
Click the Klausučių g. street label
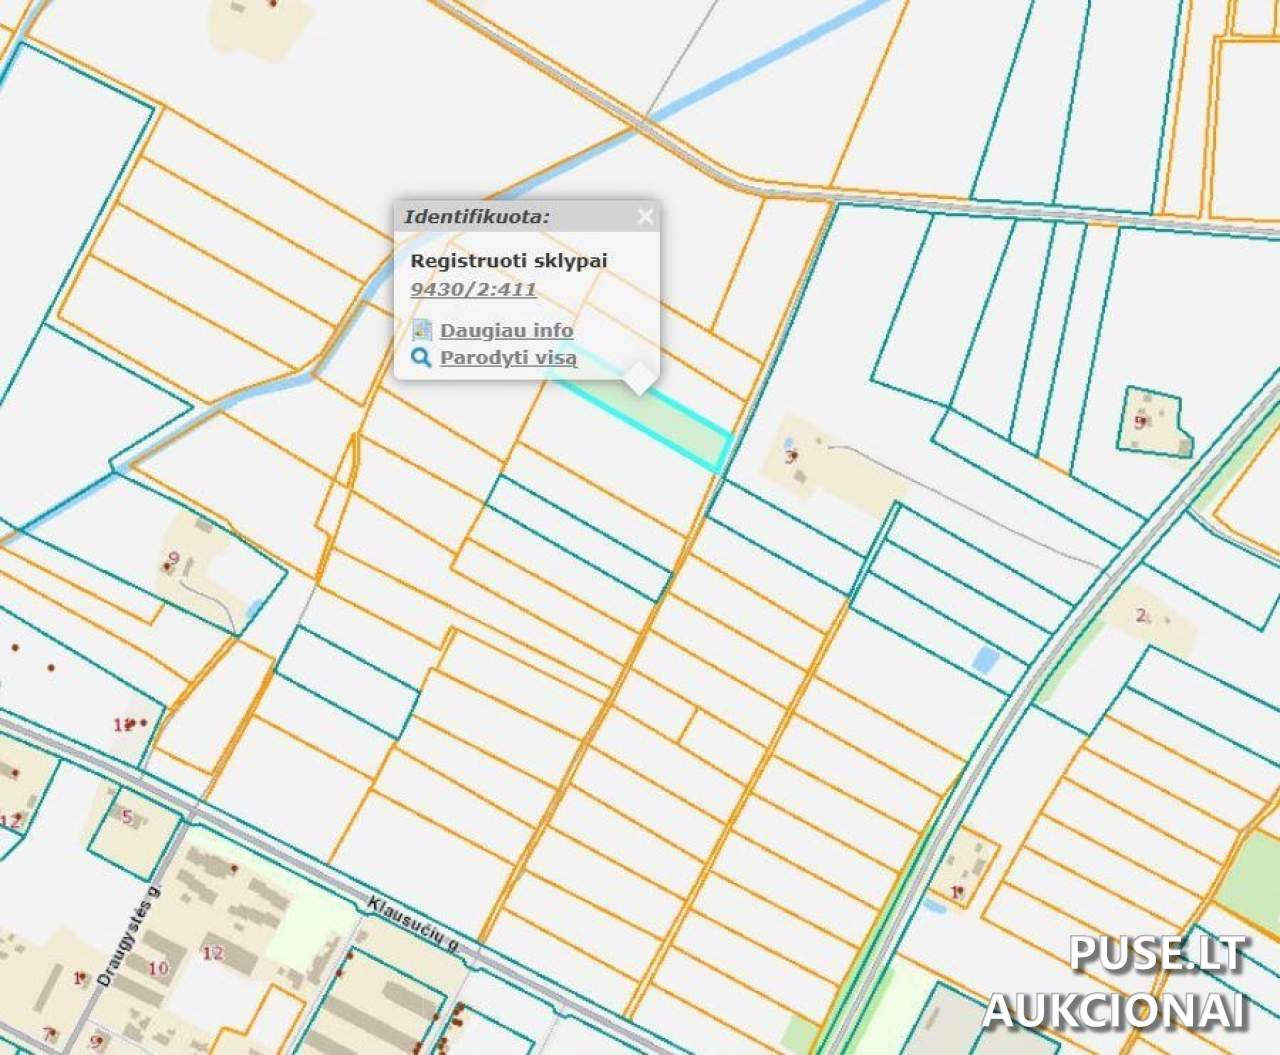(x=412, y=921)
